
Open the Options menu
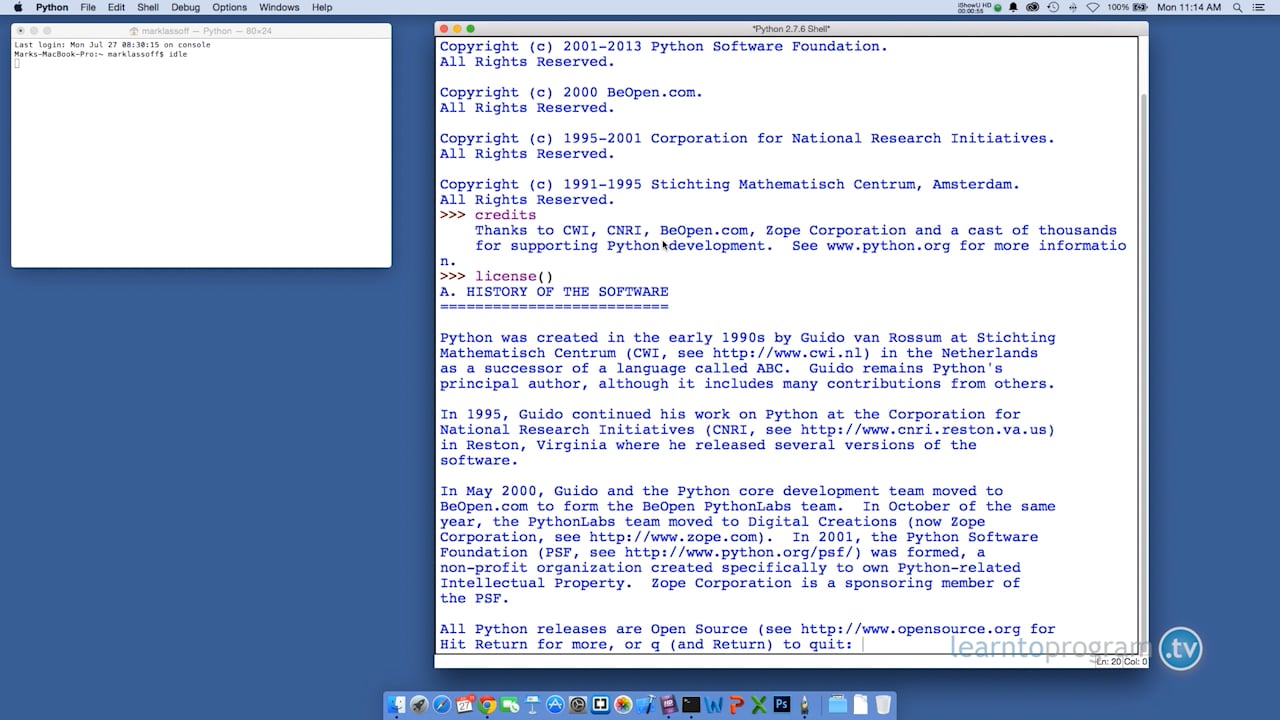[229, 7]
